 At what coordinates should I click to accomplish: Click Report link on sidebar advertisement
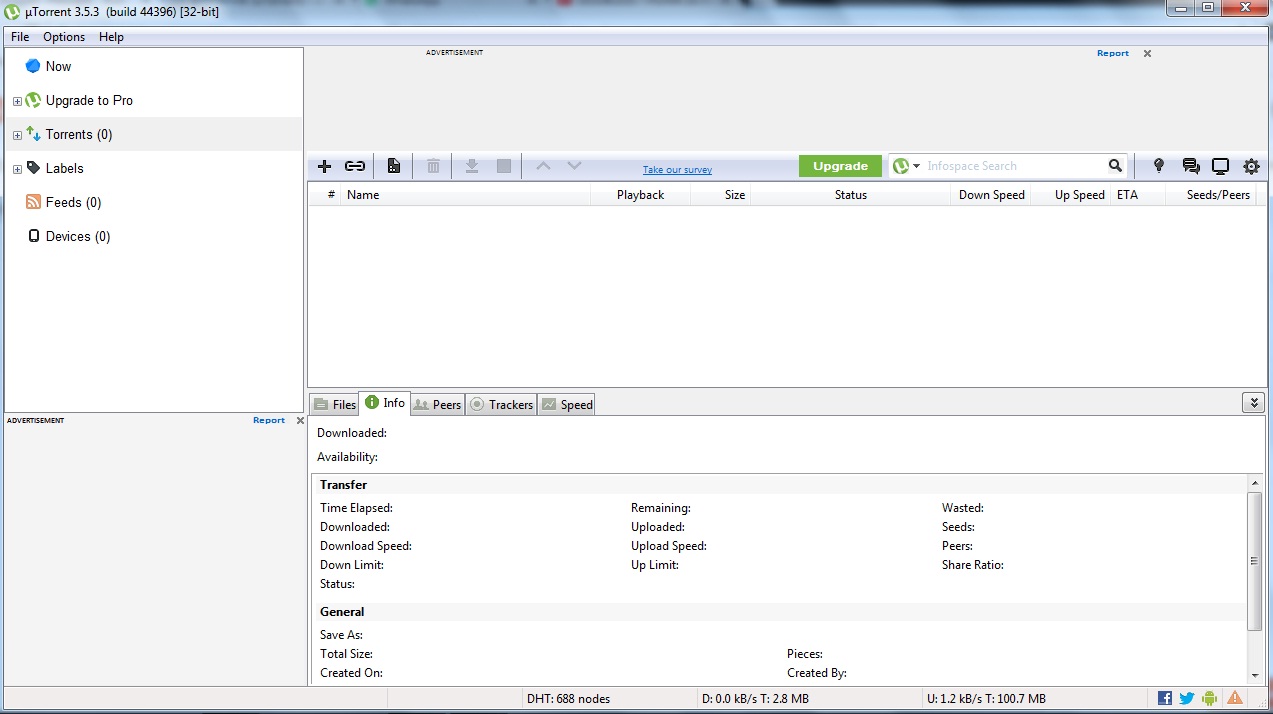pyautogui.click(x=269, y=420)
